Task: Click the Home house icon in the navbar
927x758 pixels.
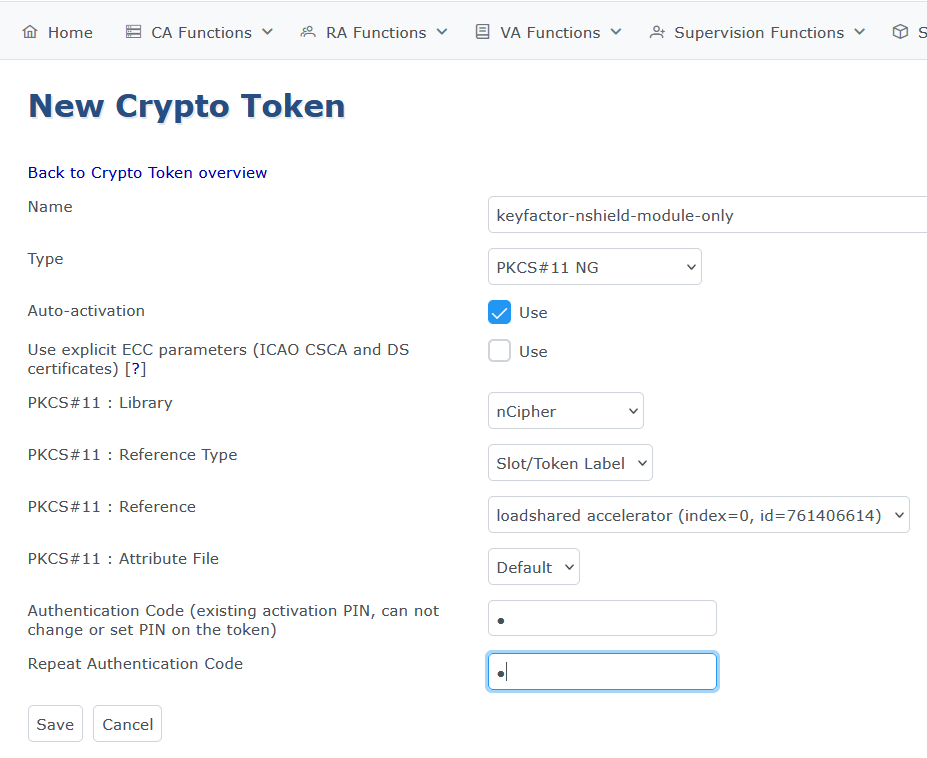Action: 30,31
